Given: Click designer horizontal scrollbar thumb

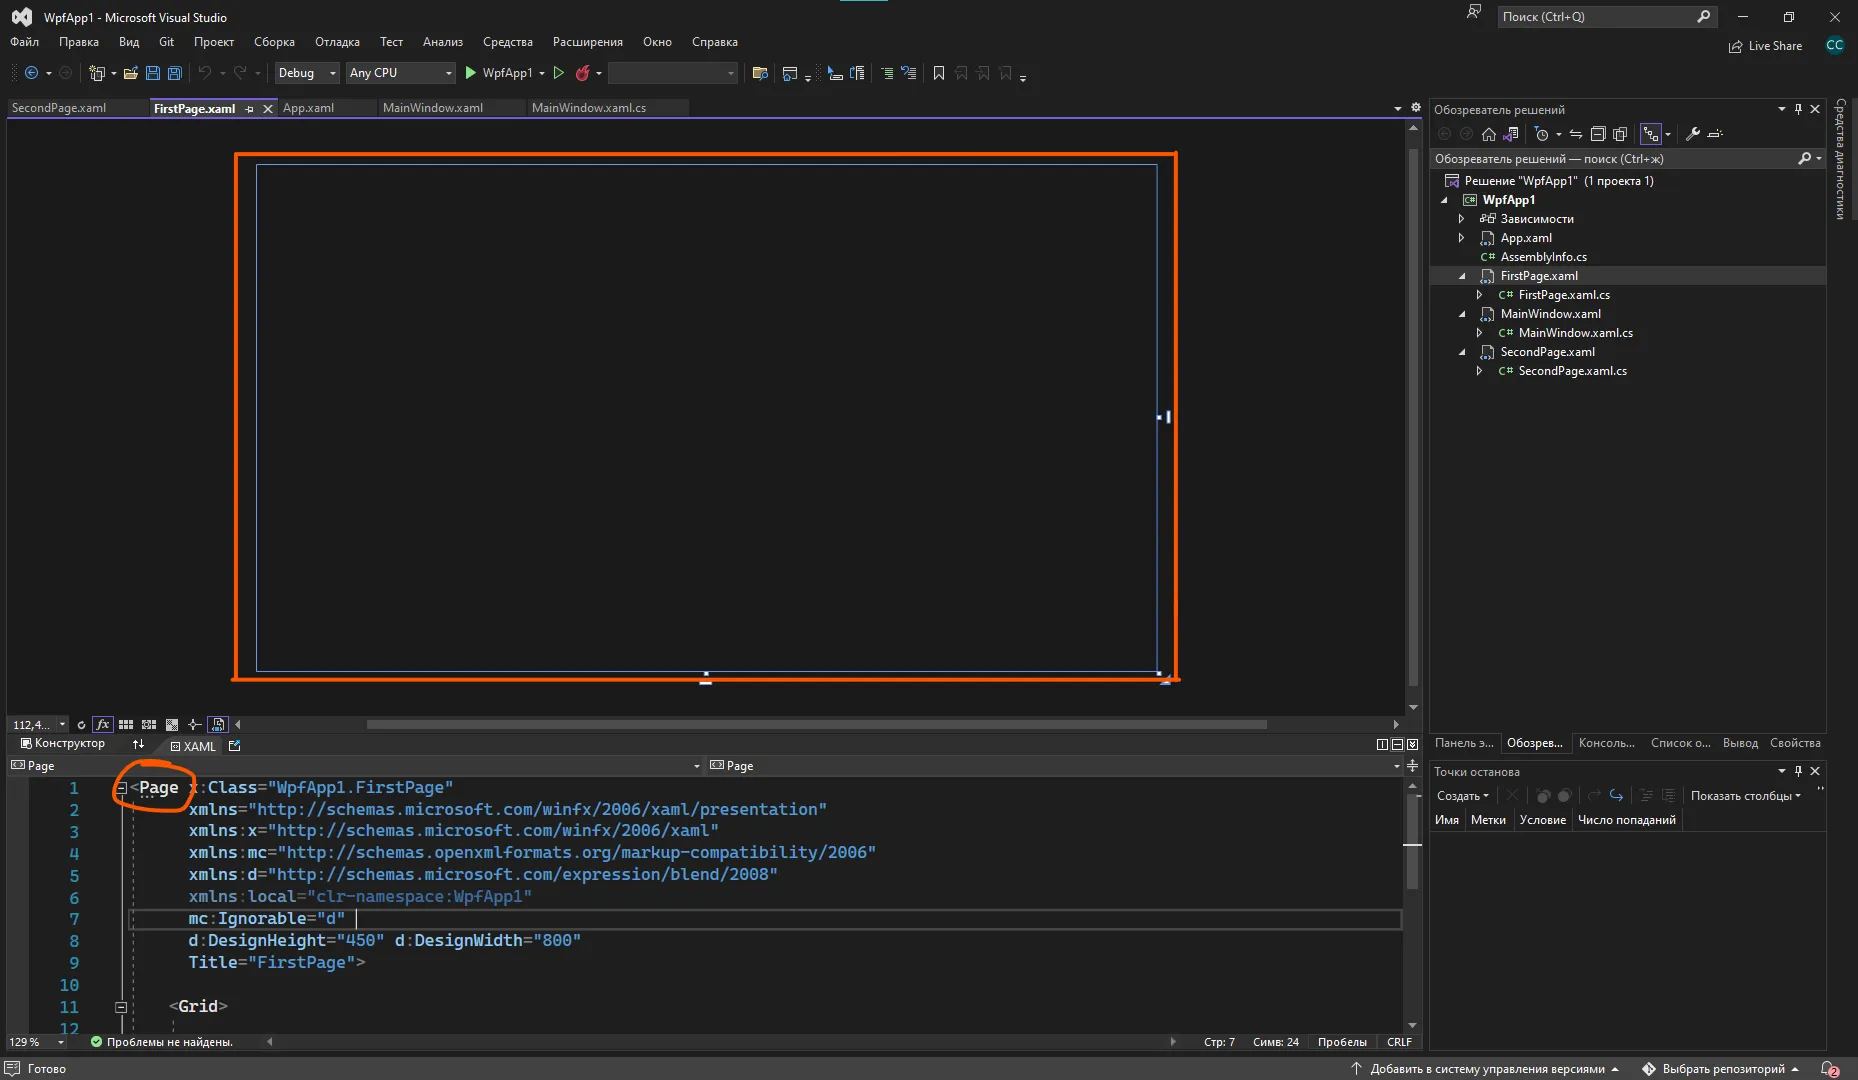Looking at the screenshot, I should tap(816, 725).
